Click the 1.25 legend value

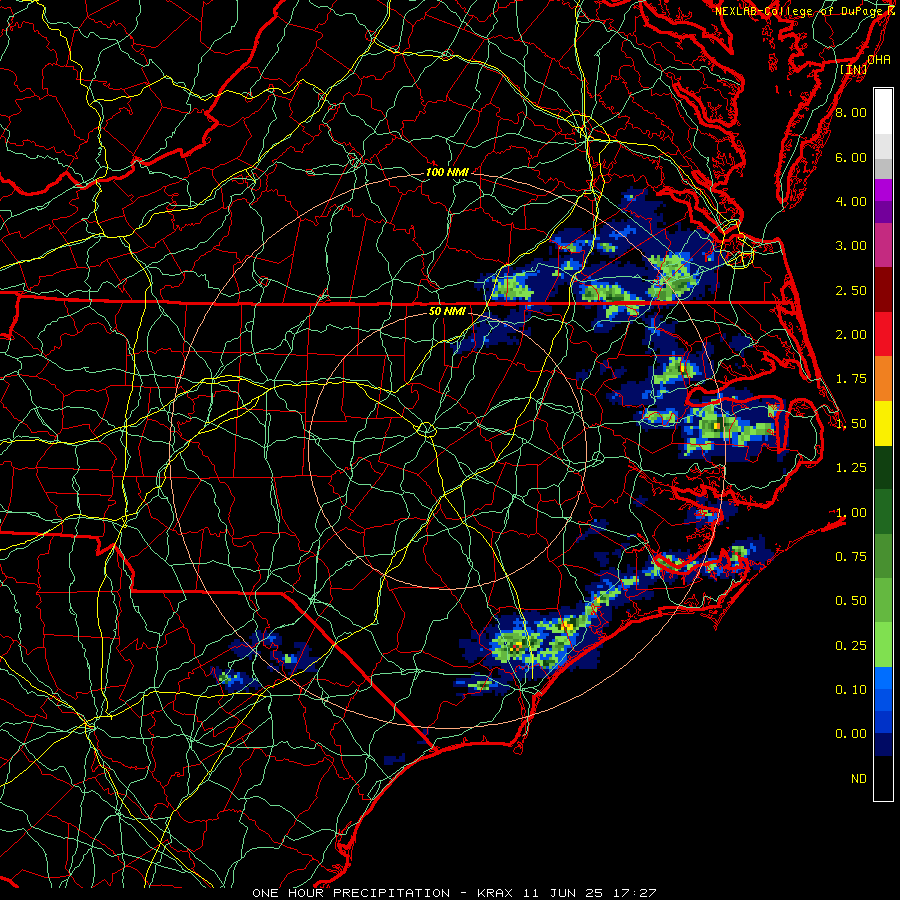pyautogui.click(x=851, y=468)
